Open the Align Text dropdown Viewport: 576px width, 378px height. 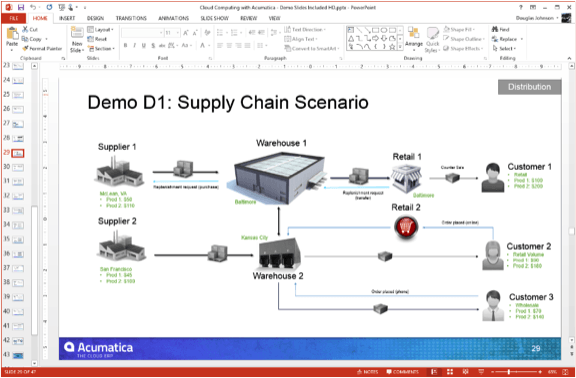pos(301,39)
